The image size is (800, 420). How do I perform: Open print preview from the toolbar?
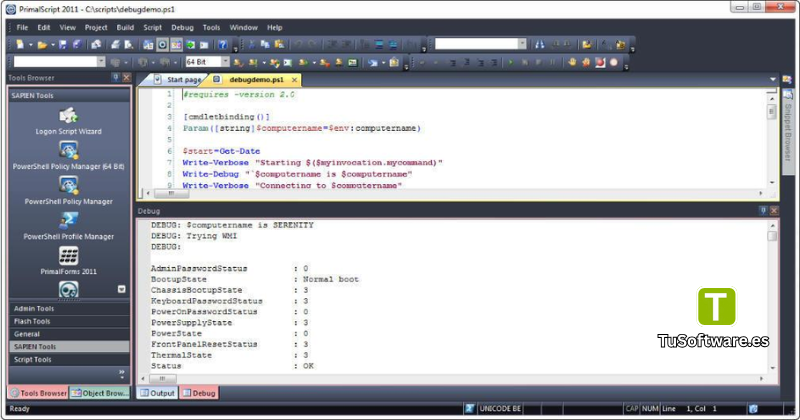(x=129, y=45)
